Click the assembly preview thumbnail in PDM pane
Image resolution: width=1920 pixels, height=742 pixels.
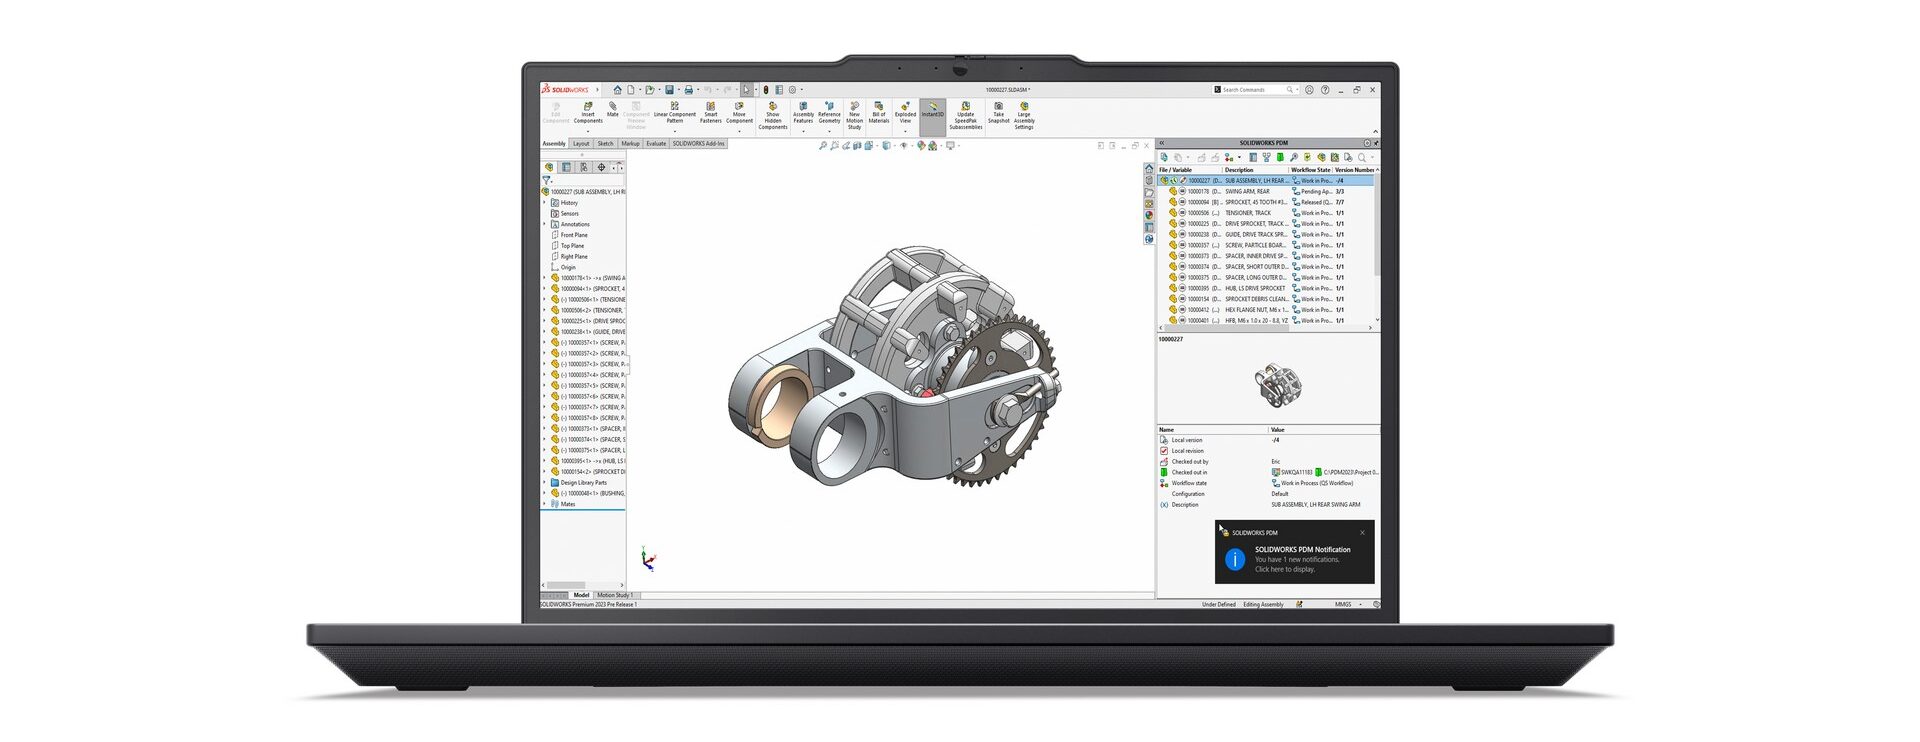click(1277, 384)
